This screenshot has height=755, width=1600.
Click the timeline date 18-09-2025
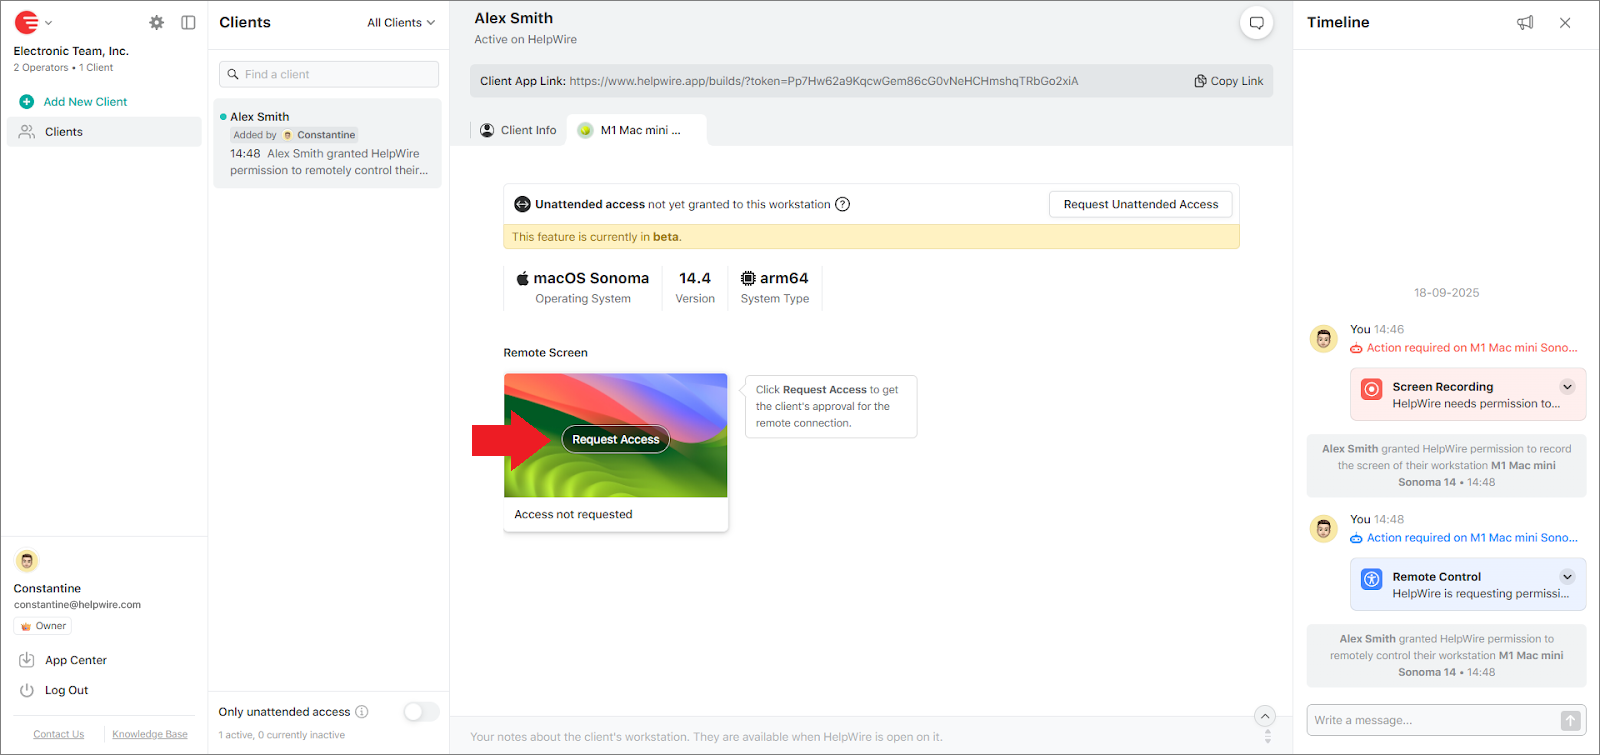coord(1446,293)
